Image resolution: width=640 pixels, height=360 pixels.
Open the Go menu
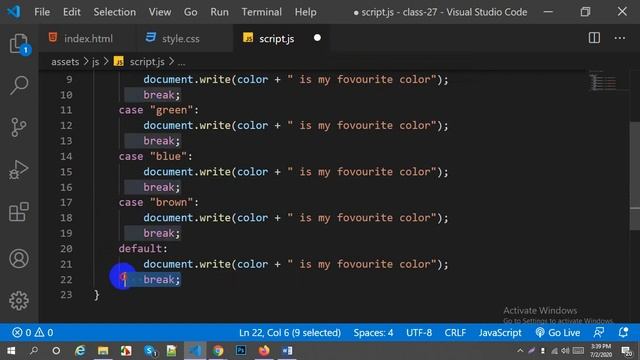[x=190, y=12]
